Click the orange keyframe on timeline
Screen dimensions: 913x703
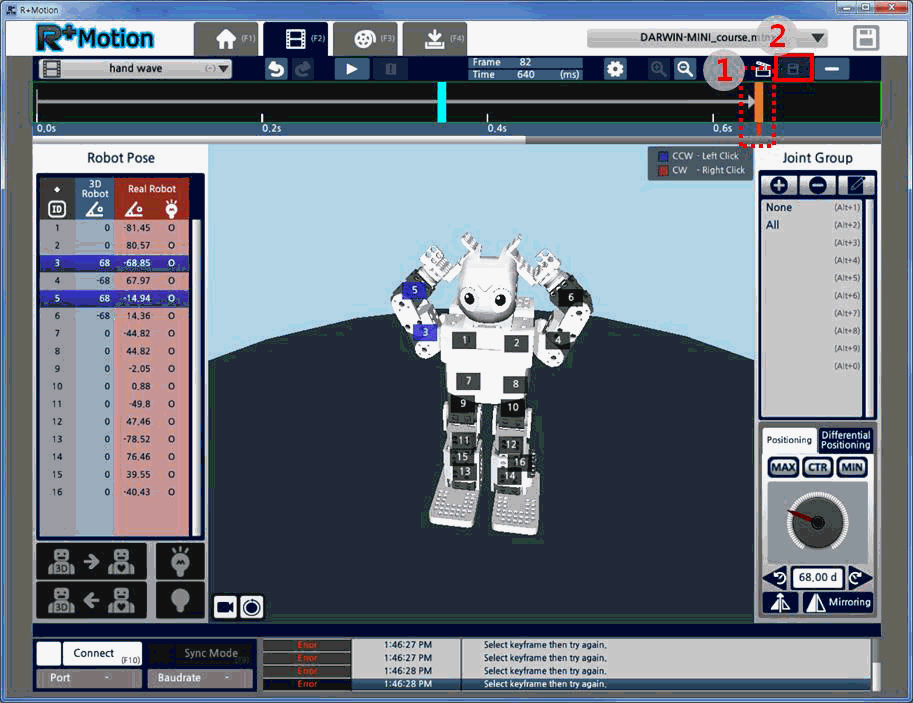(759, 102)
